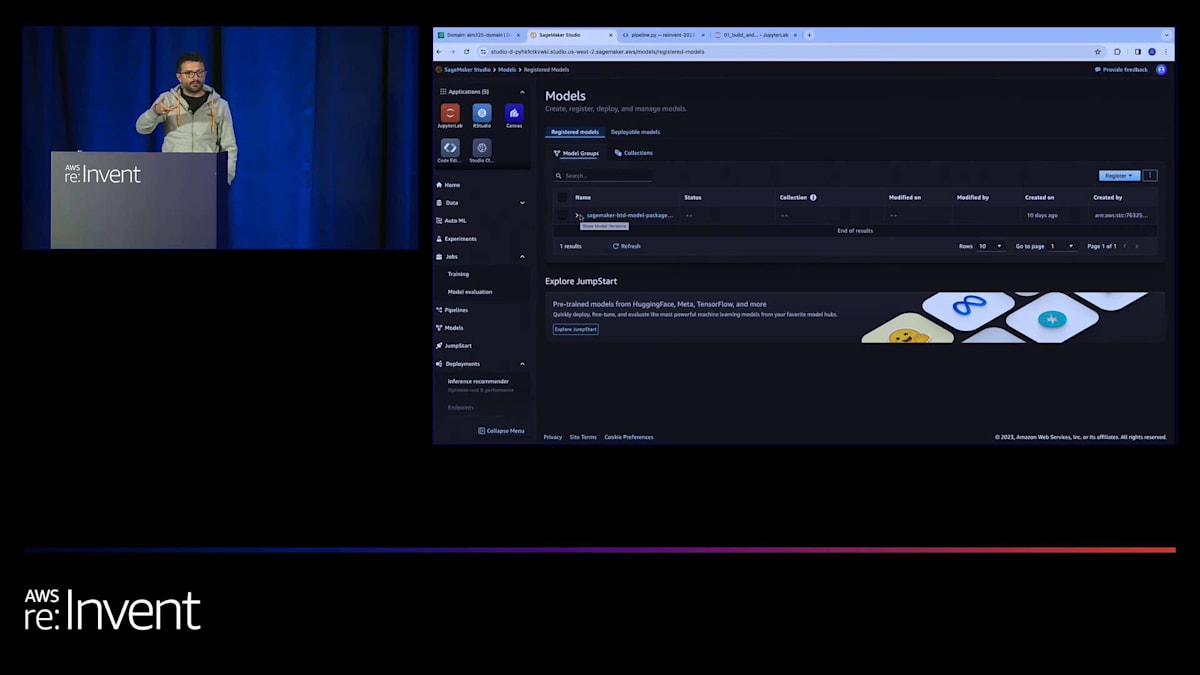Click the Models breadcrumb link
The width and height of the screenshot is (1200, 675).
507,70
